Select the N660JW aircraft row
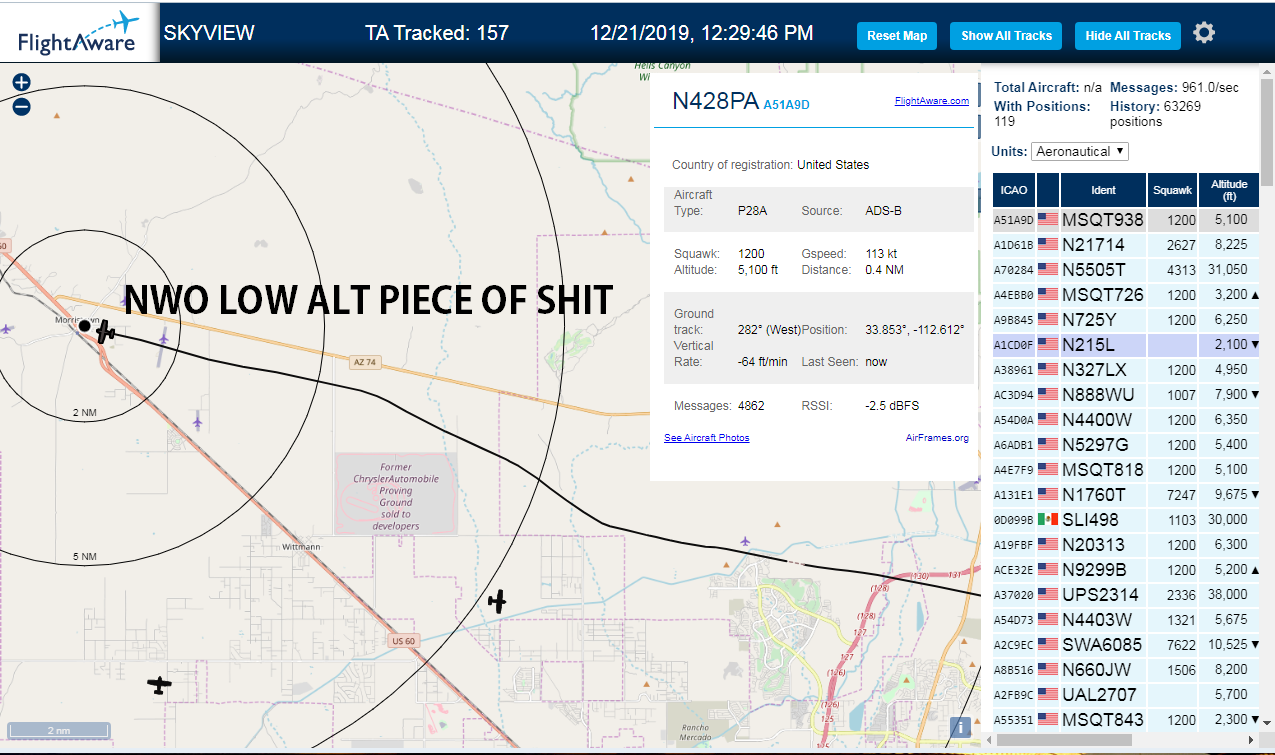Image resolution: width=1275 pixels, height=755 pixels. click(x=1125, y=670)
